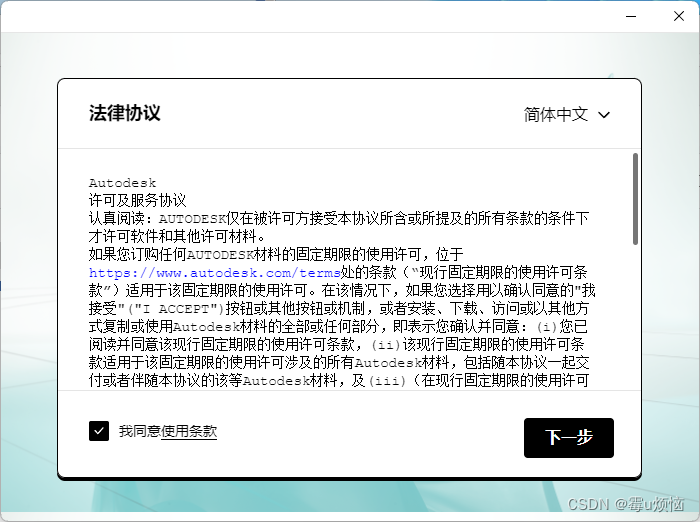Click the 法律协议 heading text

point(125,113)
